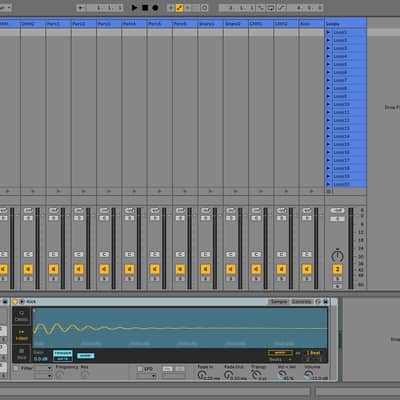This screenshot has width=400, height=400.
Task: Mute Kick track with its activator
Action: pos(307,269)
